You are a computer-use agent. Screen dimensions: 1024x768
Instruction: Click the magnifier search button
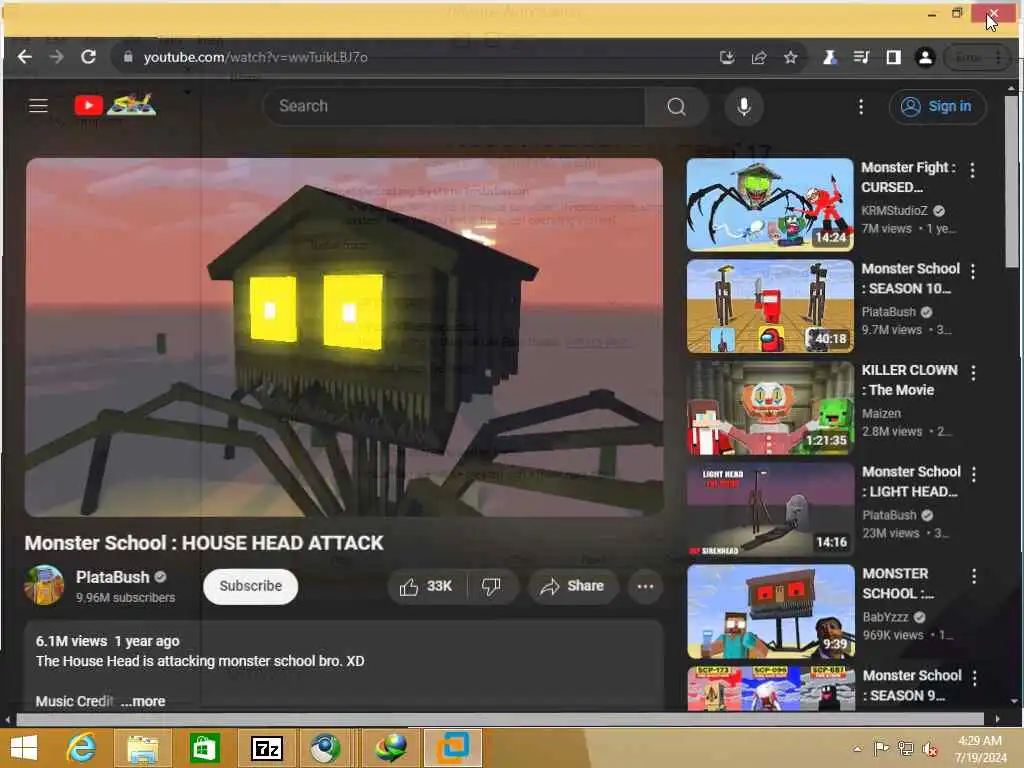(x=677, y=106)
